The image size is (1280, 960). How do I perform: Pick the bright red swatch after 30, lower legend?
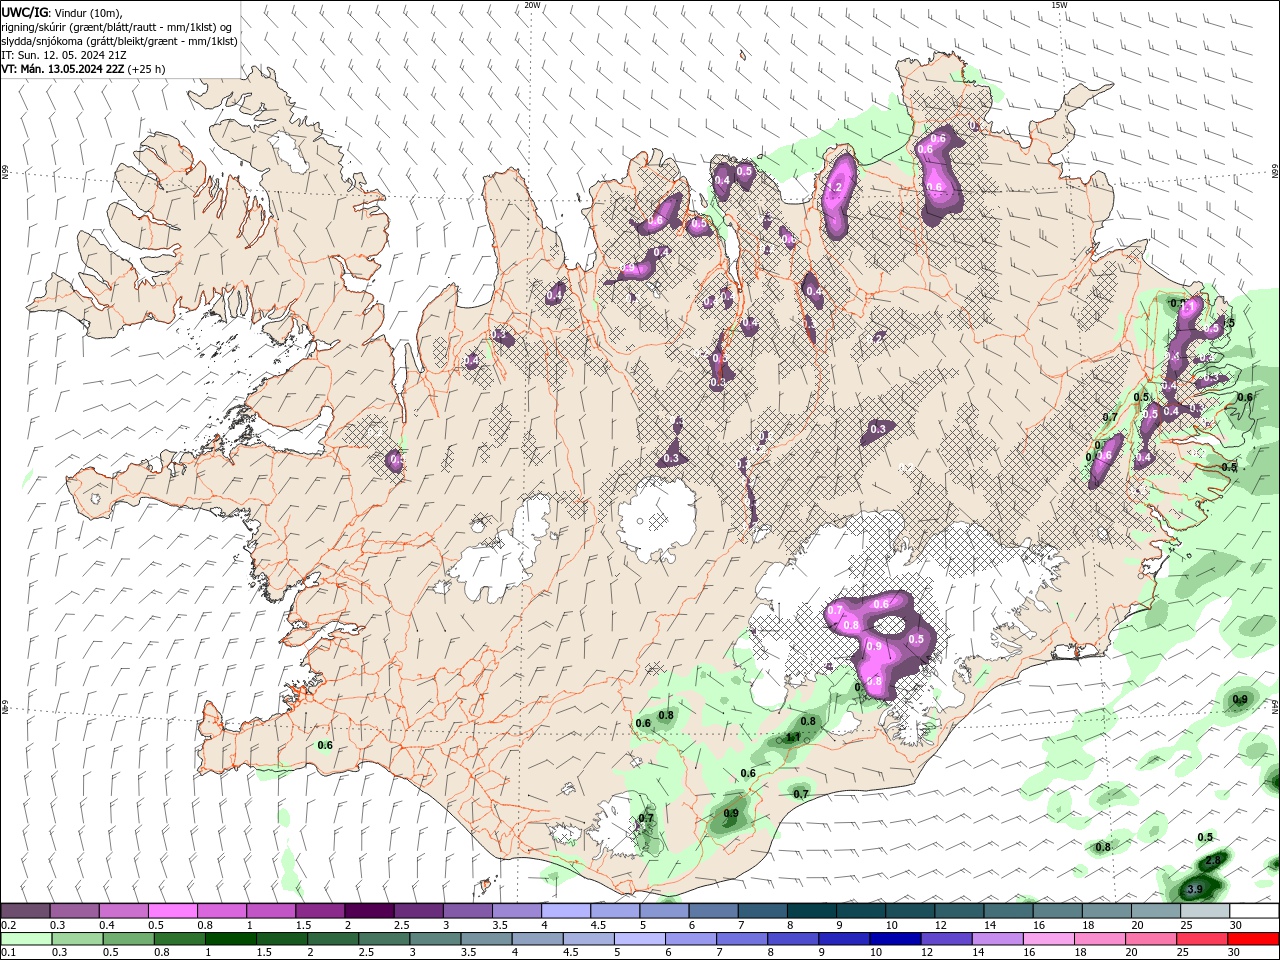(1253, 940)
